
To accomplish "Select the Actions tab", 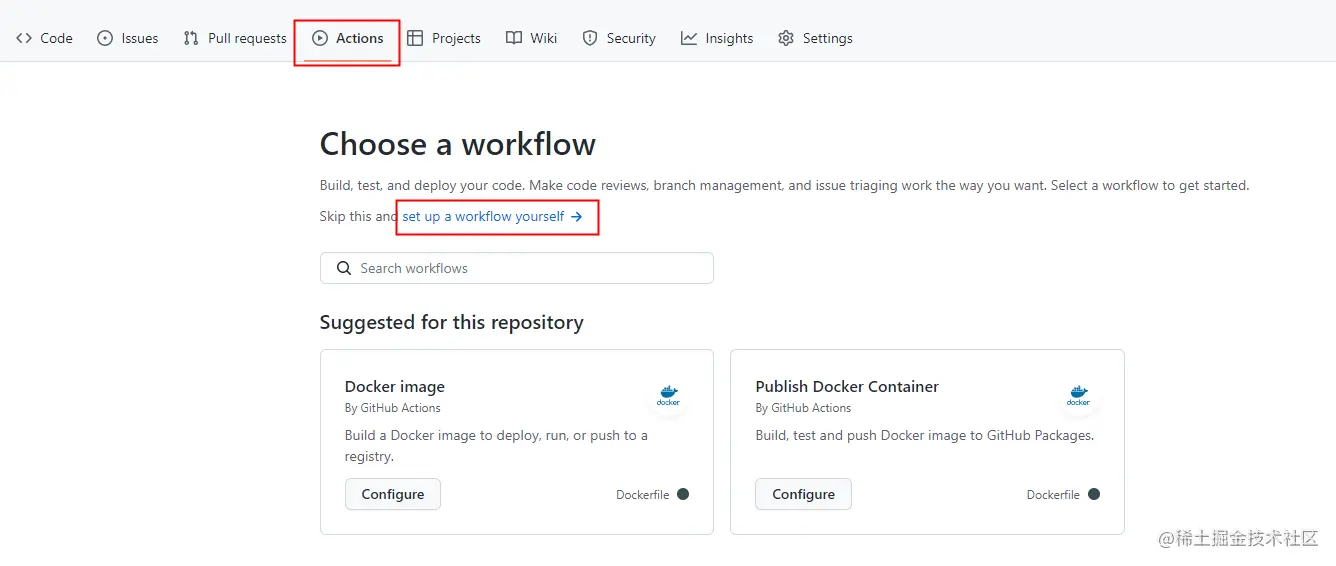I will [x=348, y=38].
